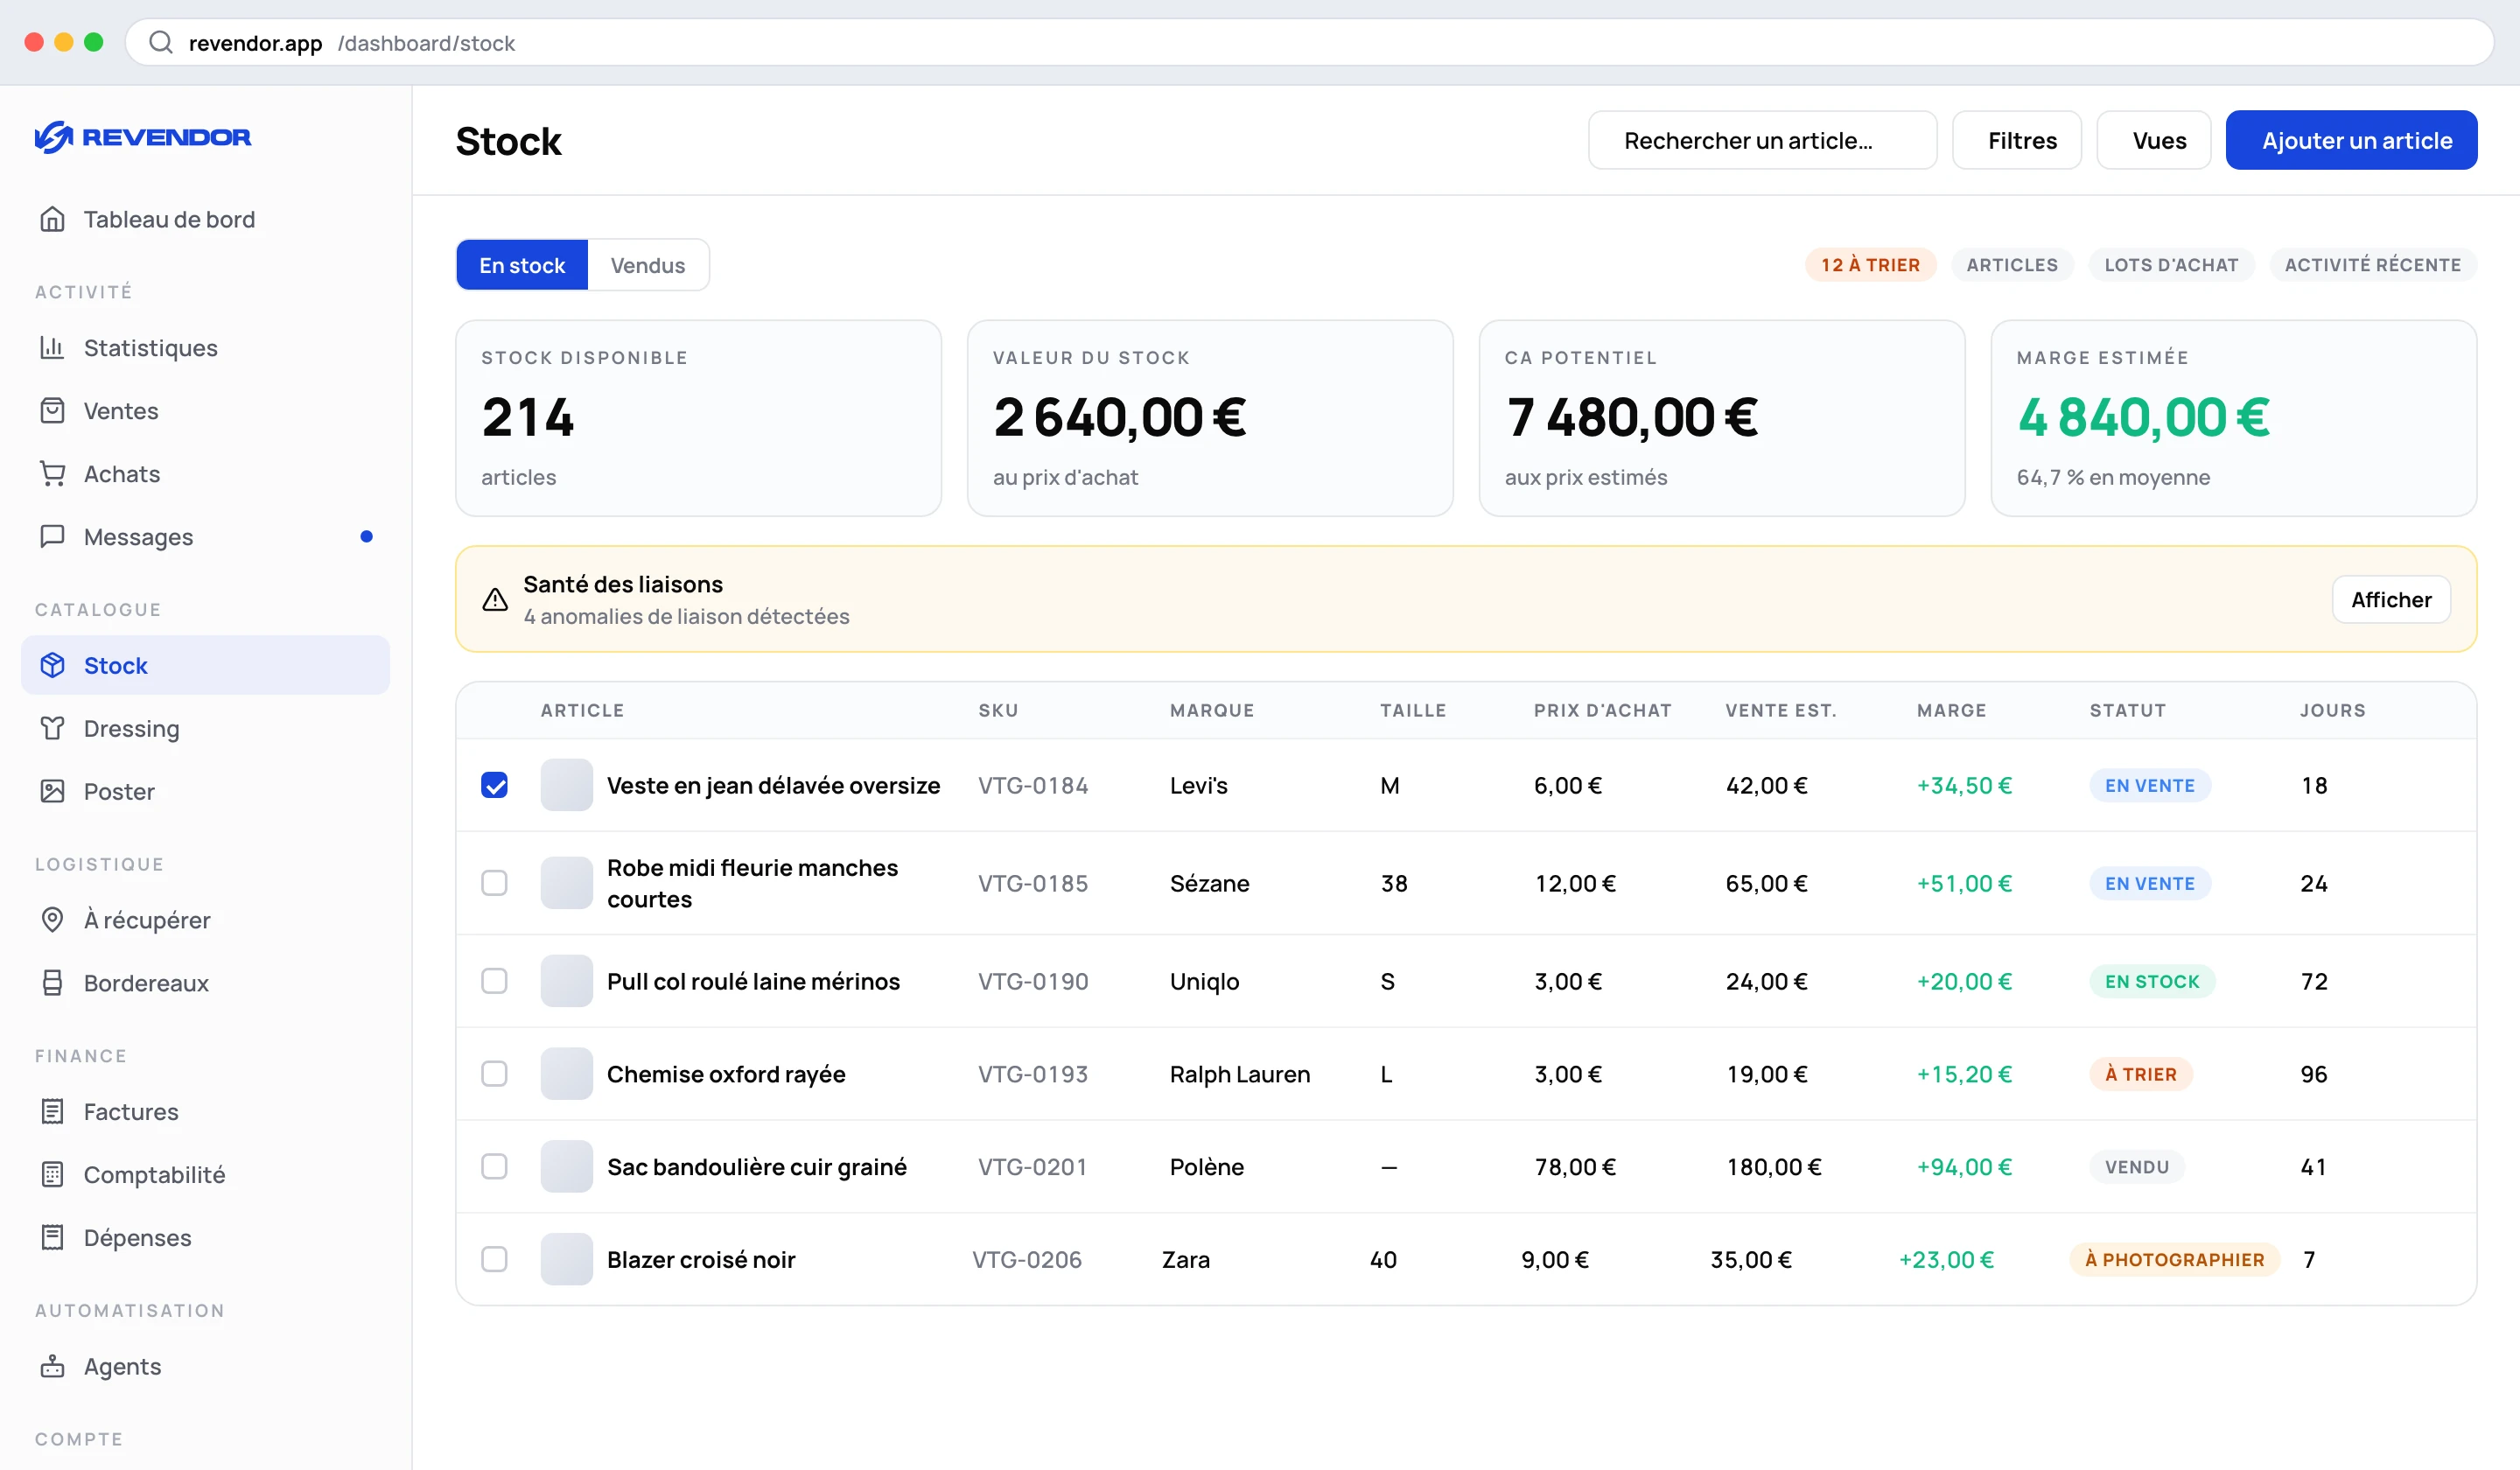
Task: Go to the LOTS D'ACHAT section
Action: (2171, 265)
